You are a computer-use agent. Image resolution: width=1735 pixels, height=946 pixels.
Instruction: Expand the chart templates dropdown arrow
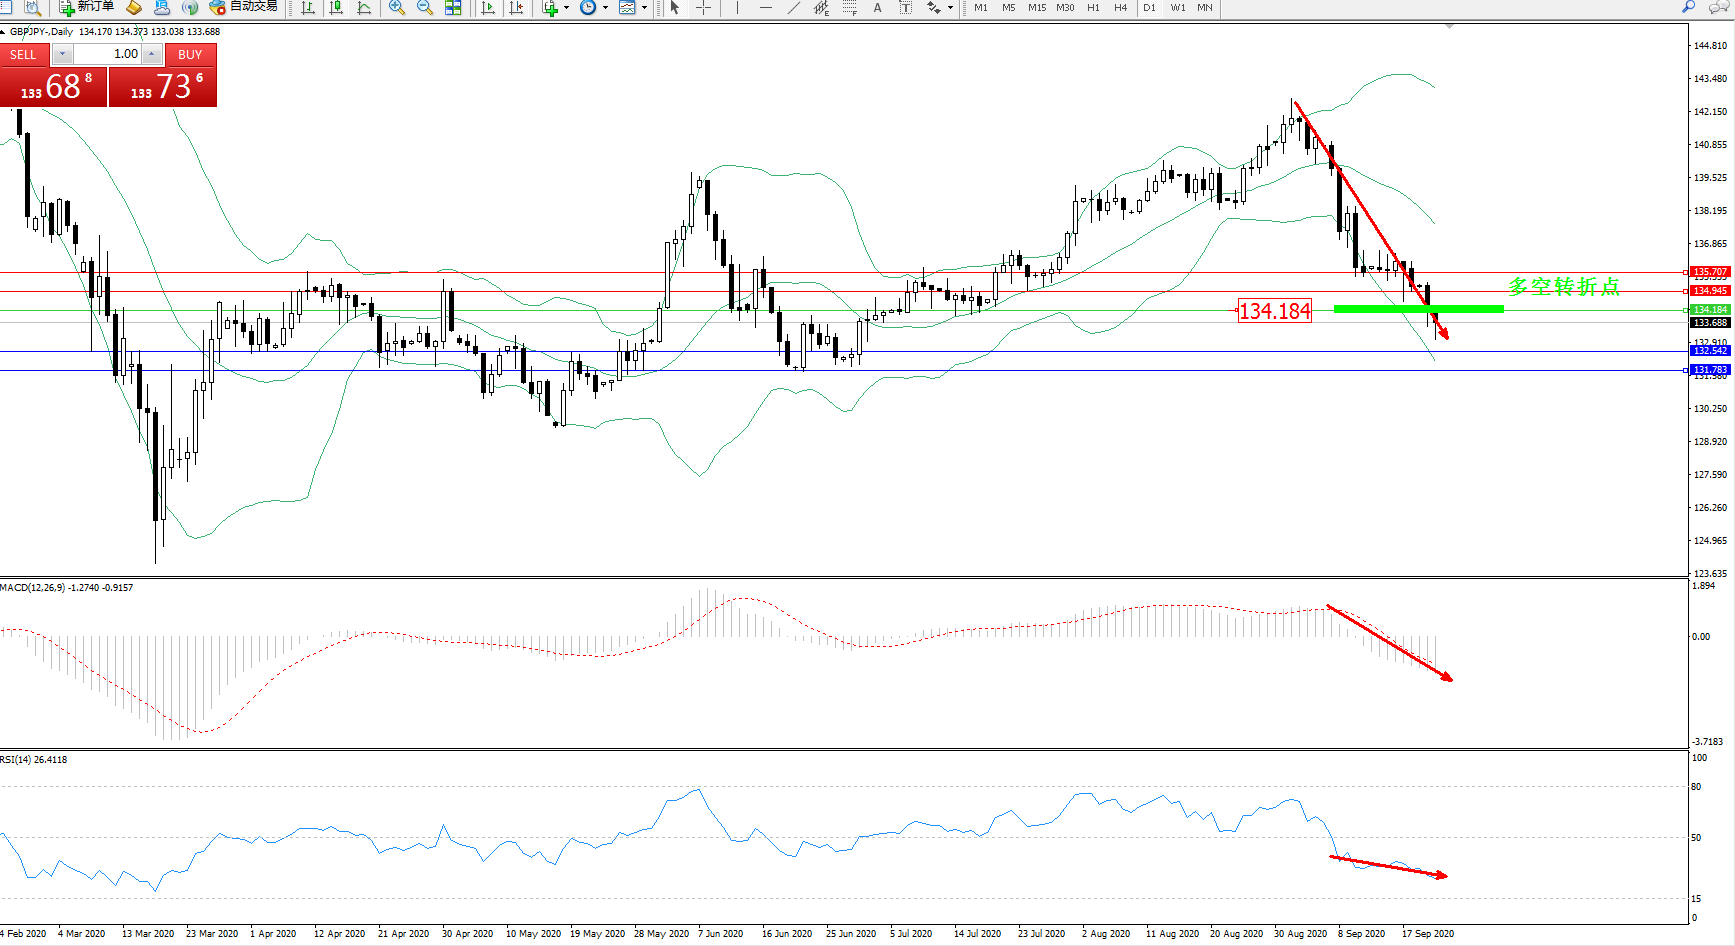[644, 8]
